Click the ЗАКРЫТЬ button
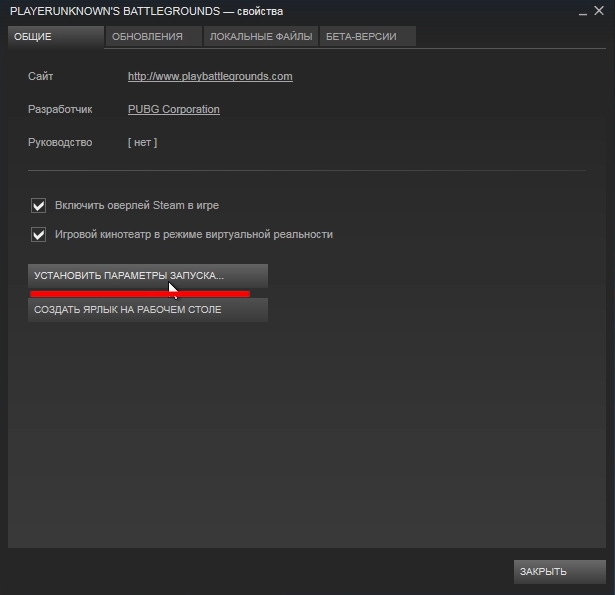Screen dimensions: 615x595 click(560, 571)
